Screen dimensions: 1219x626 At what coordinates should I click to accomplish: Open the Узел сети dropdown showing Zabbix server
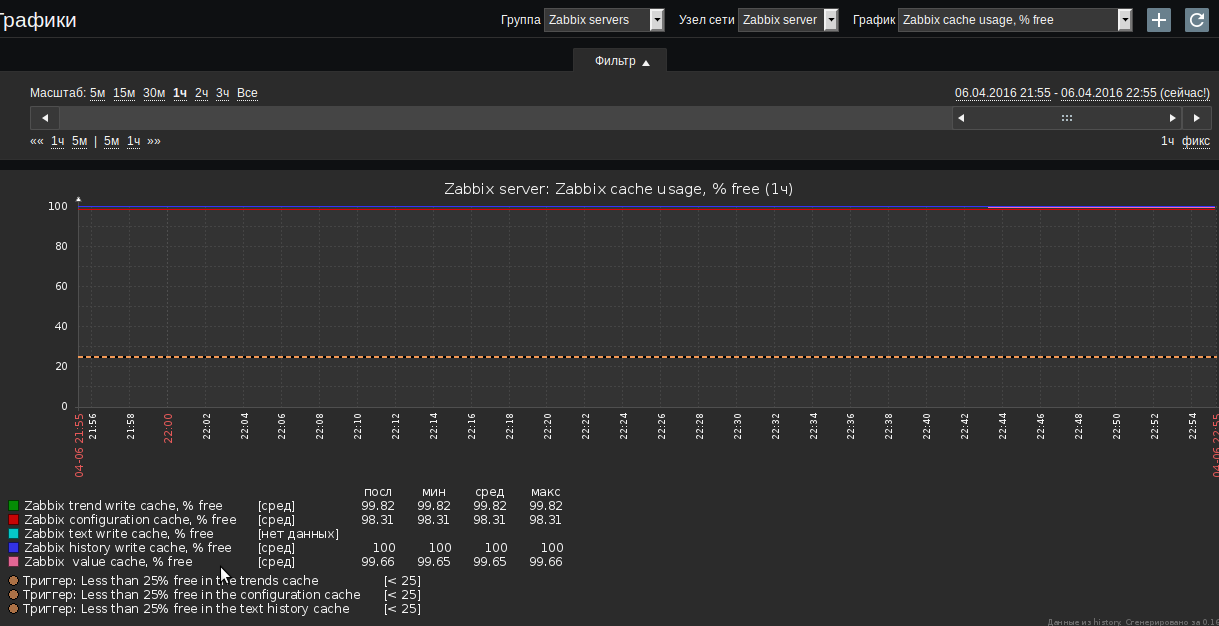point(788,20)
